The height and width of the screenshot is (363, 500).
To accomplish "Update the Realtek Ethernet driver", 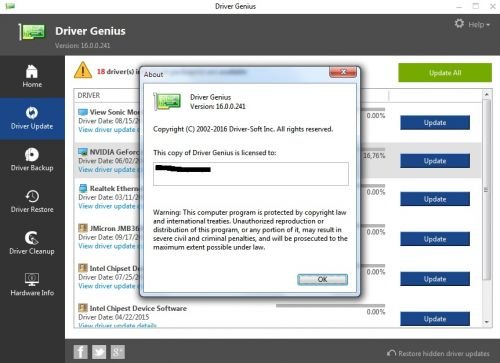I will [435, 199].
